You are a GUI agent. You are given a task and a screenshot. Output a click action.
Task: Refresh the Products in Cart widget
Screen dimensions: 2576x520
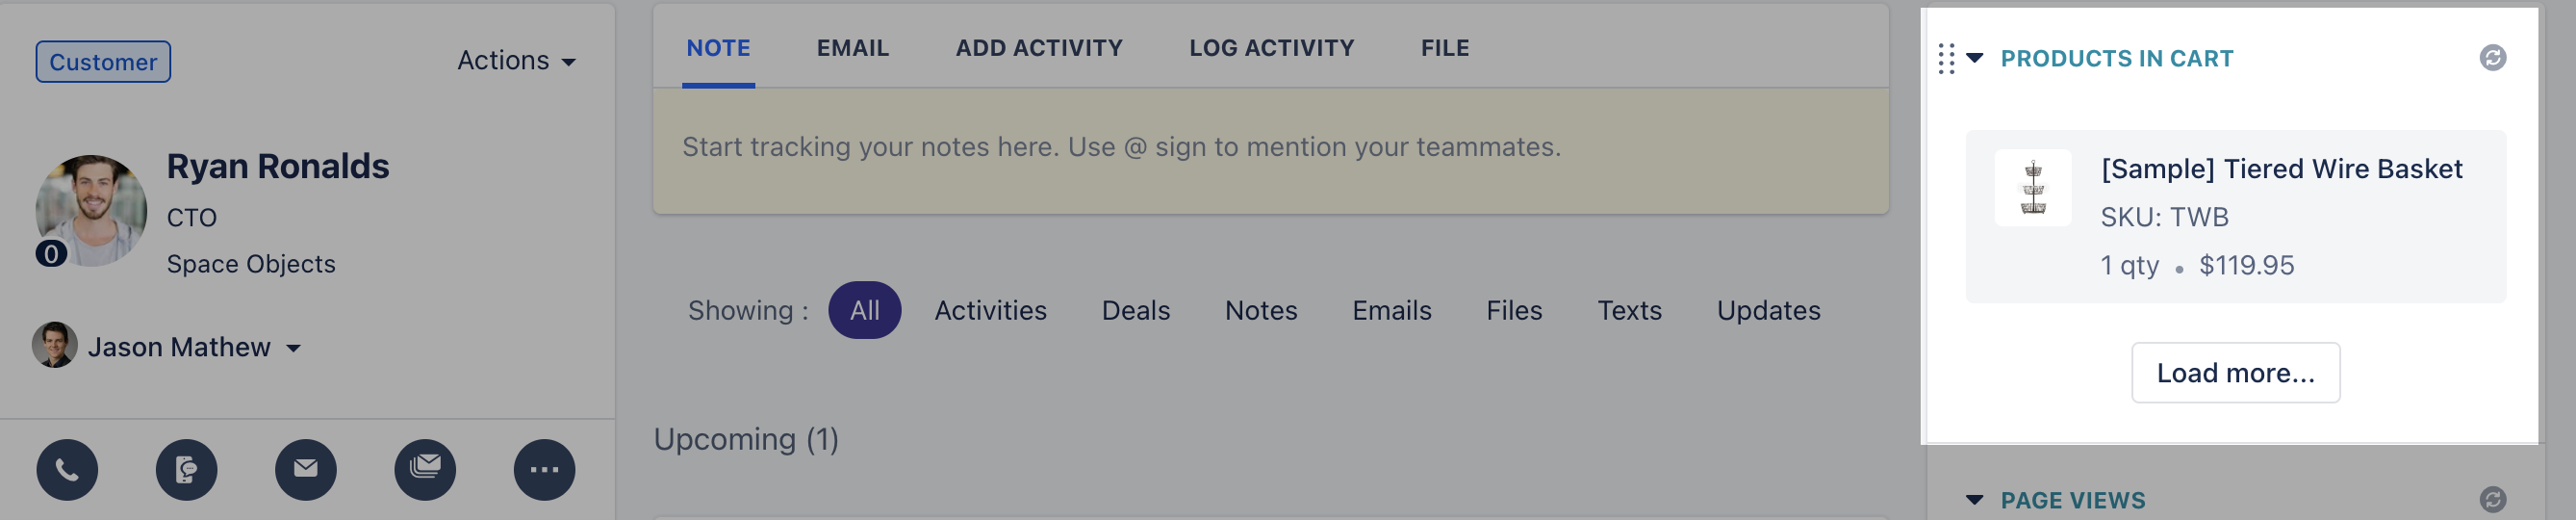[2492, 58]
